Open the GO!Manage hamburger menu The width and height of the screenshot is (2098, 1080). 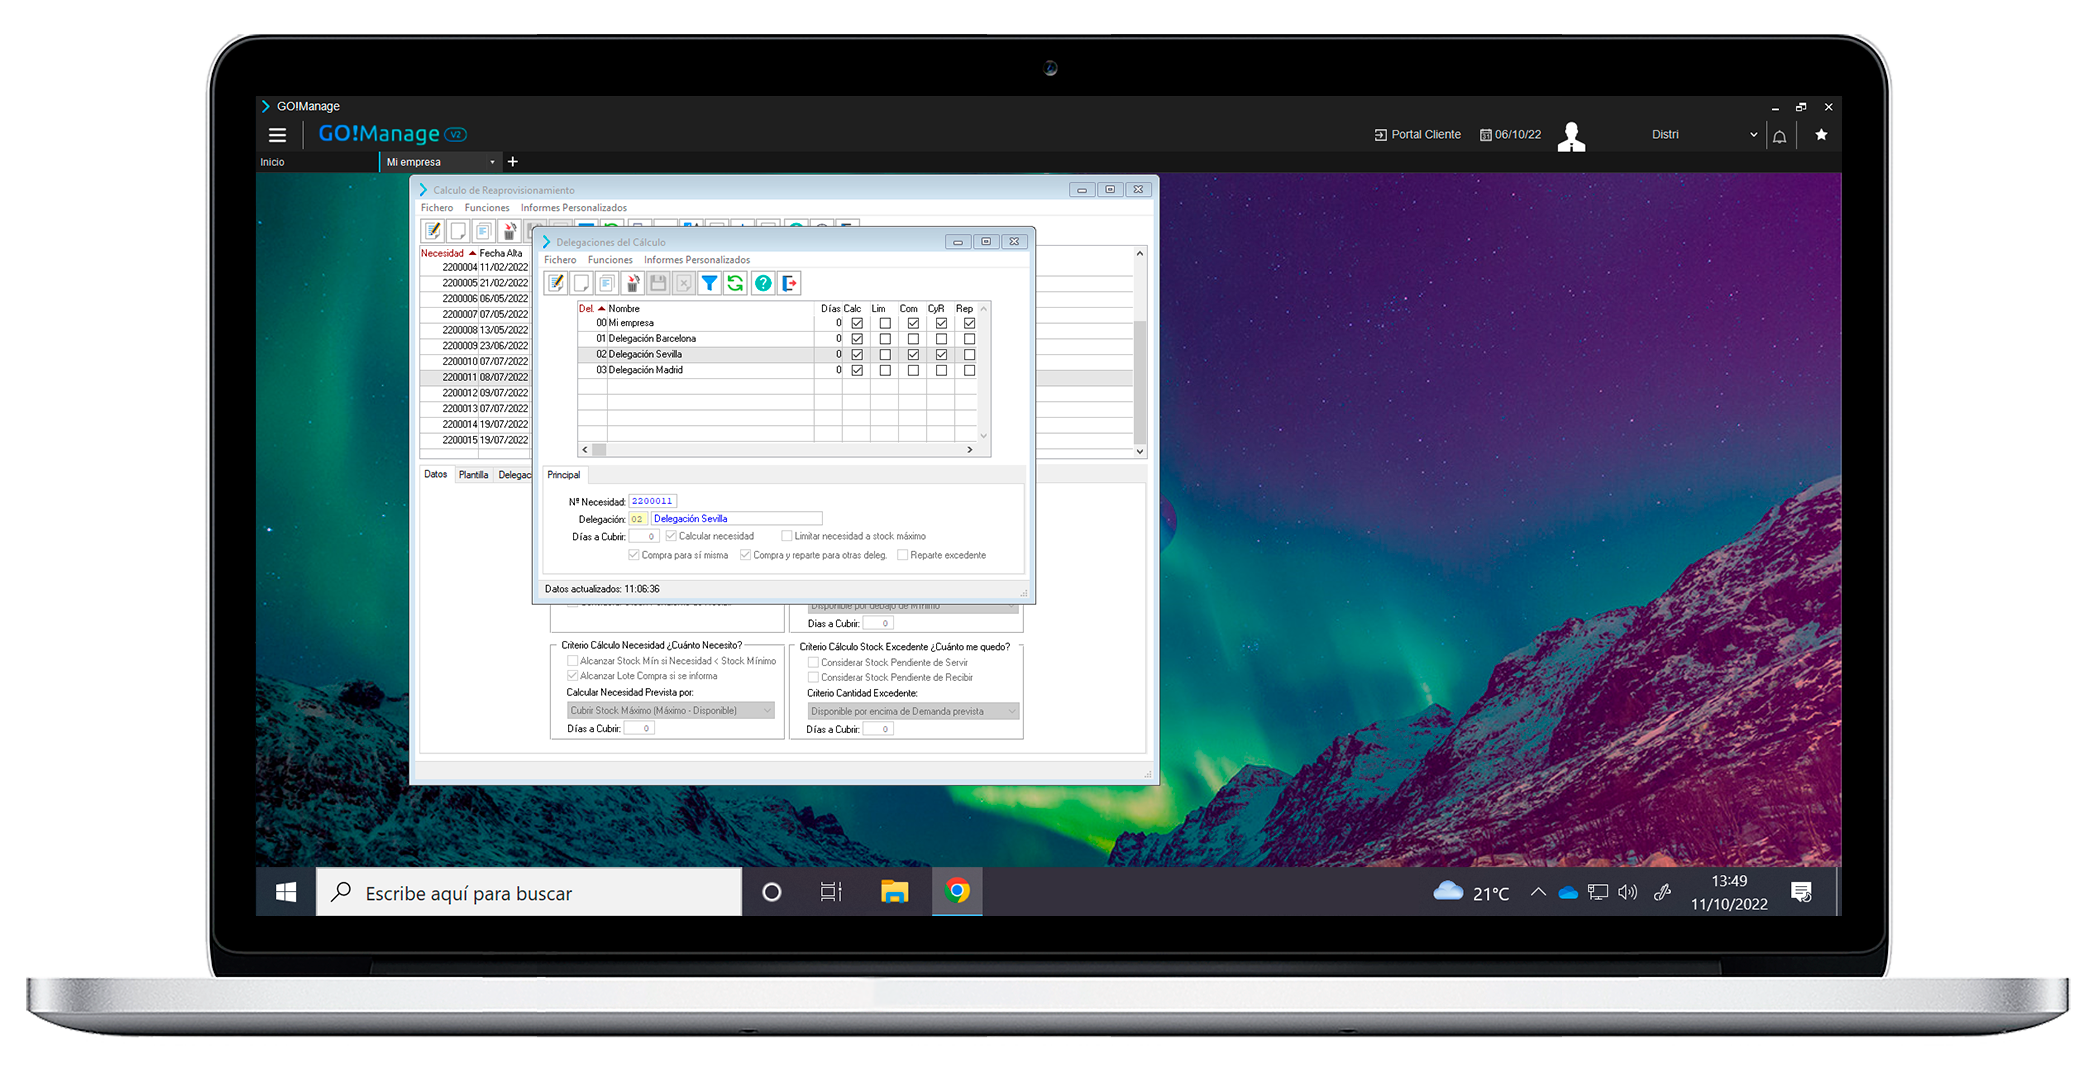(277, 135)
